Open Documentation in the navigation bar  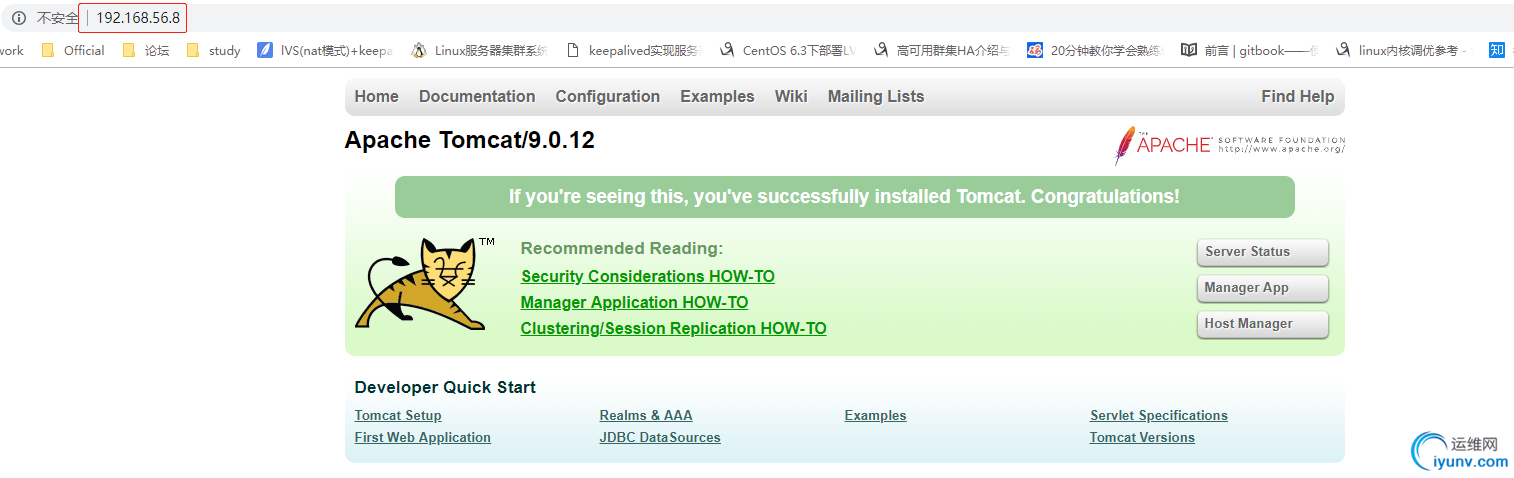click(x=477, y=97)
